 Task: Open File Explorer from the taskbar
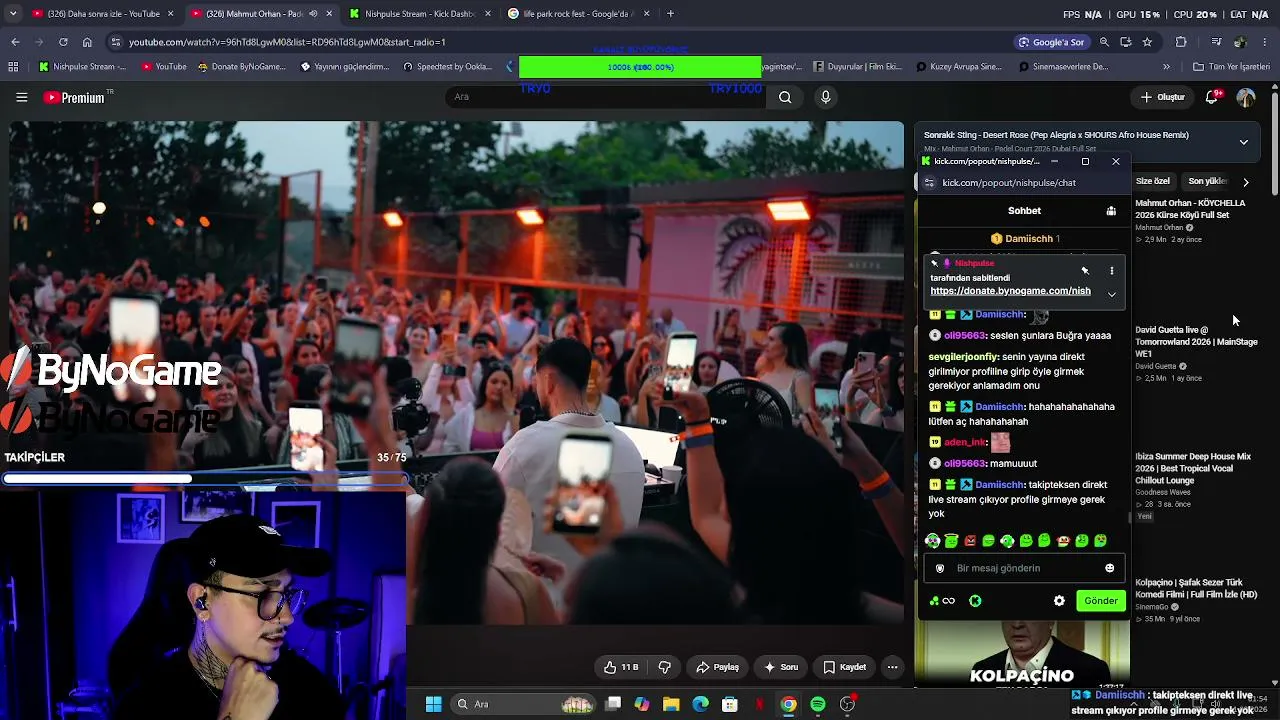click(x=671, y=704)
